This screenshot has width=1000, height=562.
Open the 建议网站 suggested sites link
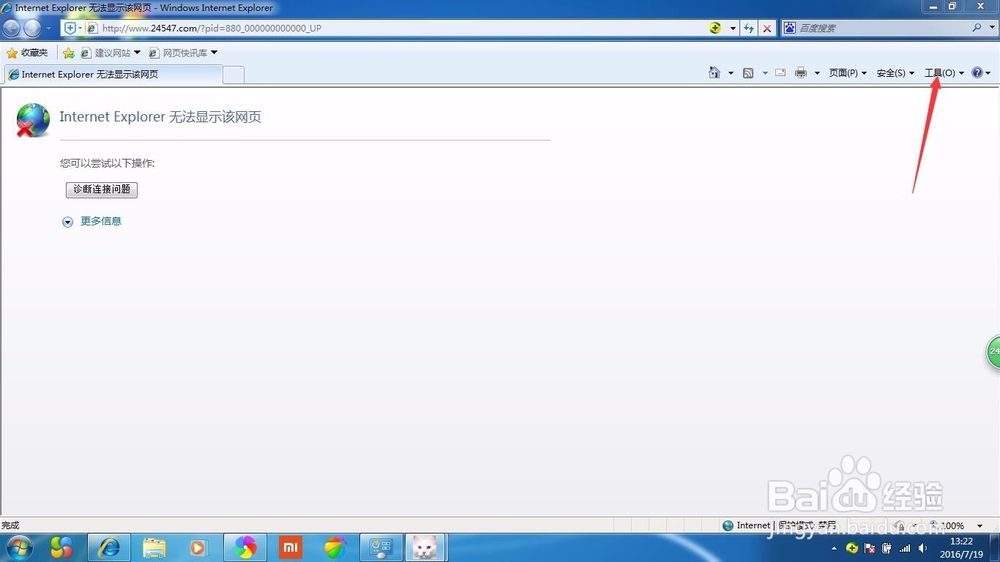110,53
